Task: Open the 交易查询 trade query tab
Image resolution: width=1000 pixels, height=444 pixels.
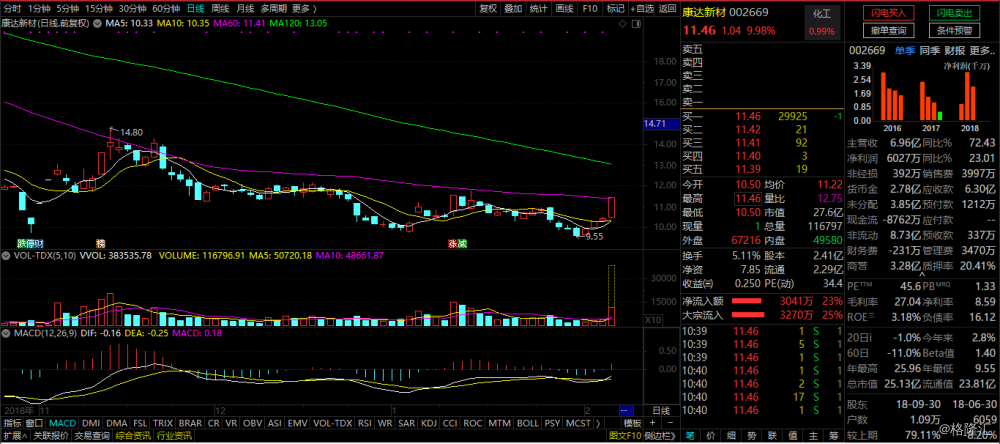Action: pos(92,436)
